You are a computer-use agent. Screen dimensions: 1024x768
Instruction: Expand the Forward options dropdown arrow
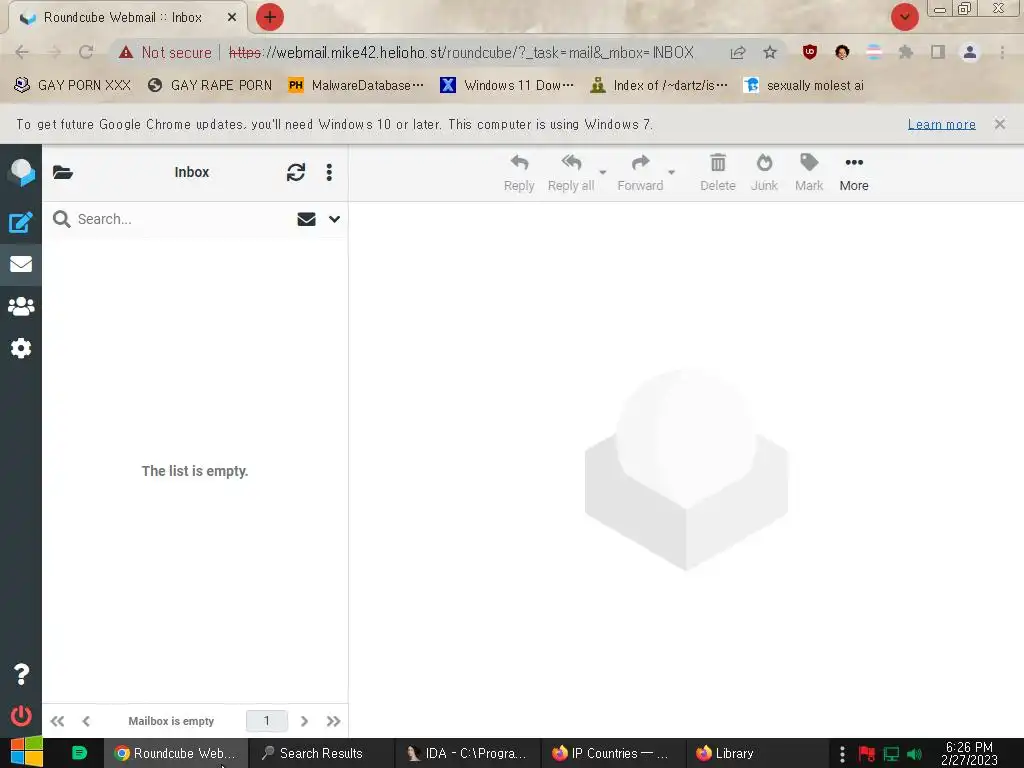tap(671, 172)
